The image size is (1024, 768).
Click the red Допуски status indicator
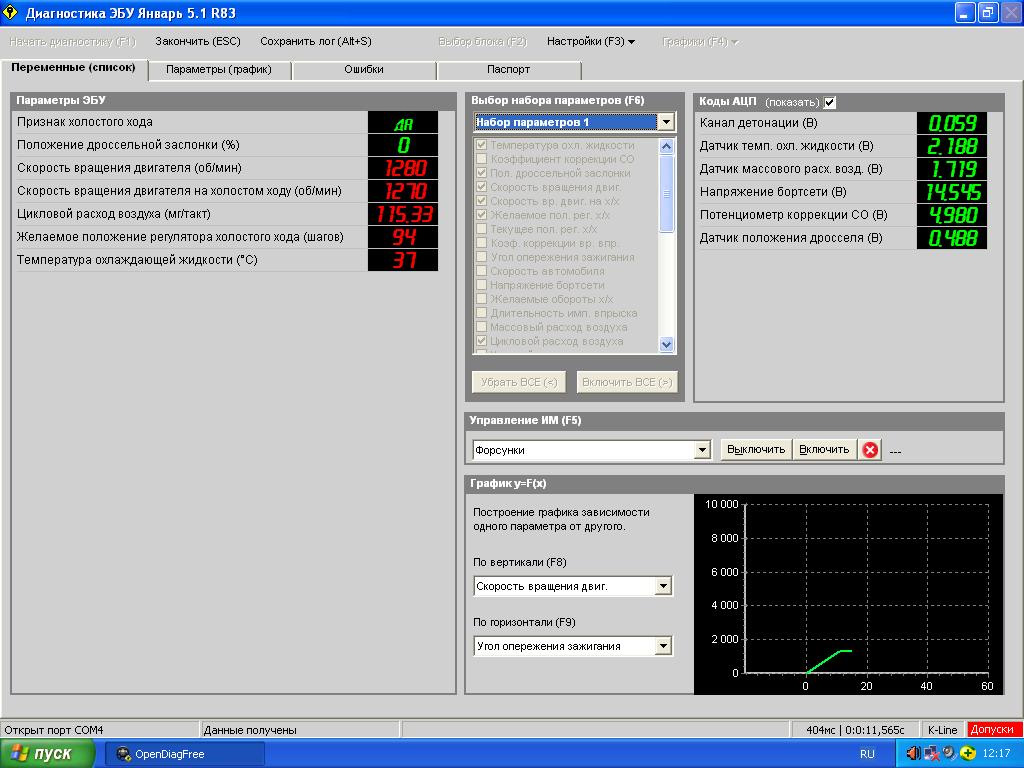tap(994, 730)
